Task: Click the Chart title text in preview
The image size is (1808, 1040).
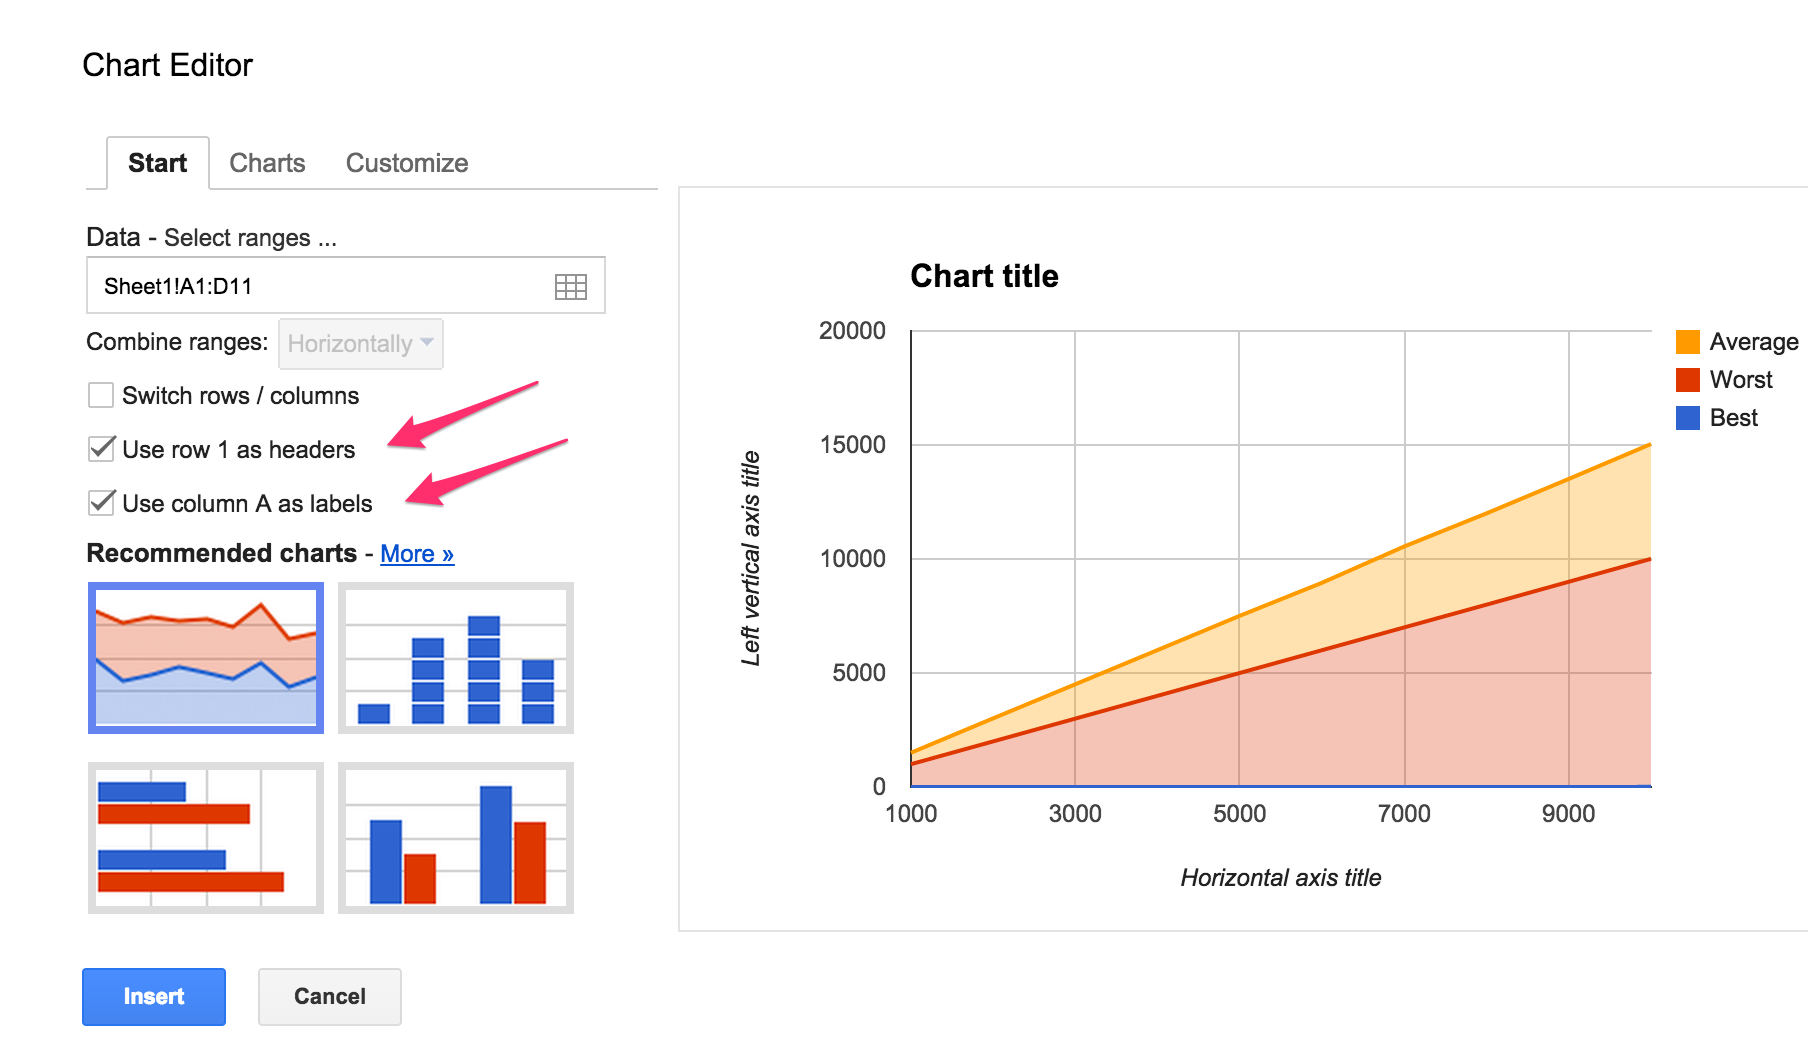Action: pos(984,276)
